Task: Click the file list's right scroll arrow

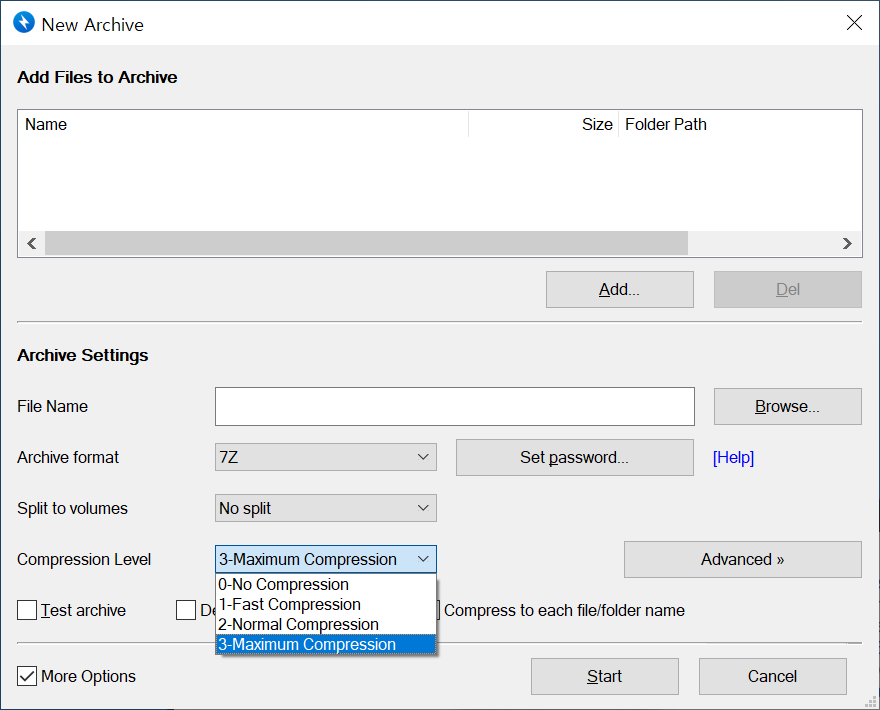Action: 847,243
